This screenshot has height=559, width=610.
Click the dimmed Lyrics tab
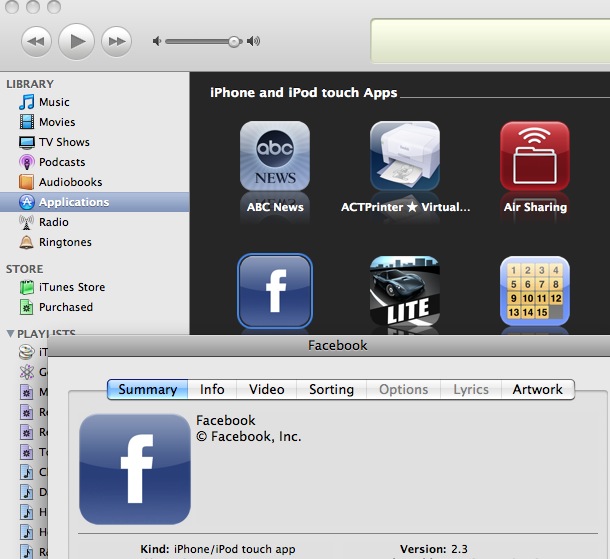471,389
